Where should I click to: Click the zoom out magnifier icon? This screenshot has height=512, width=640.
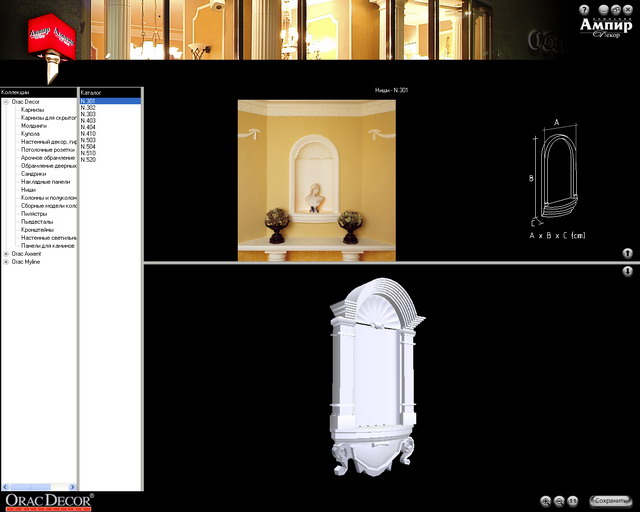[560, 500]
